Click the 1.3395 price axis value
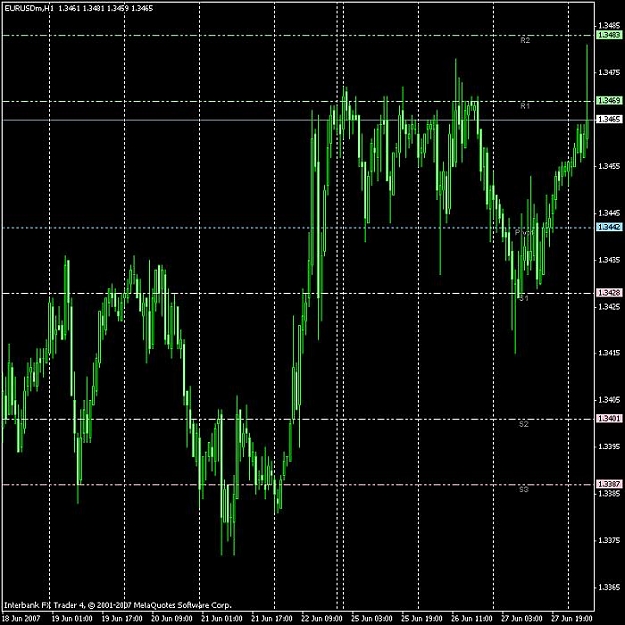 pyautogui.click(x=609, y=446)
